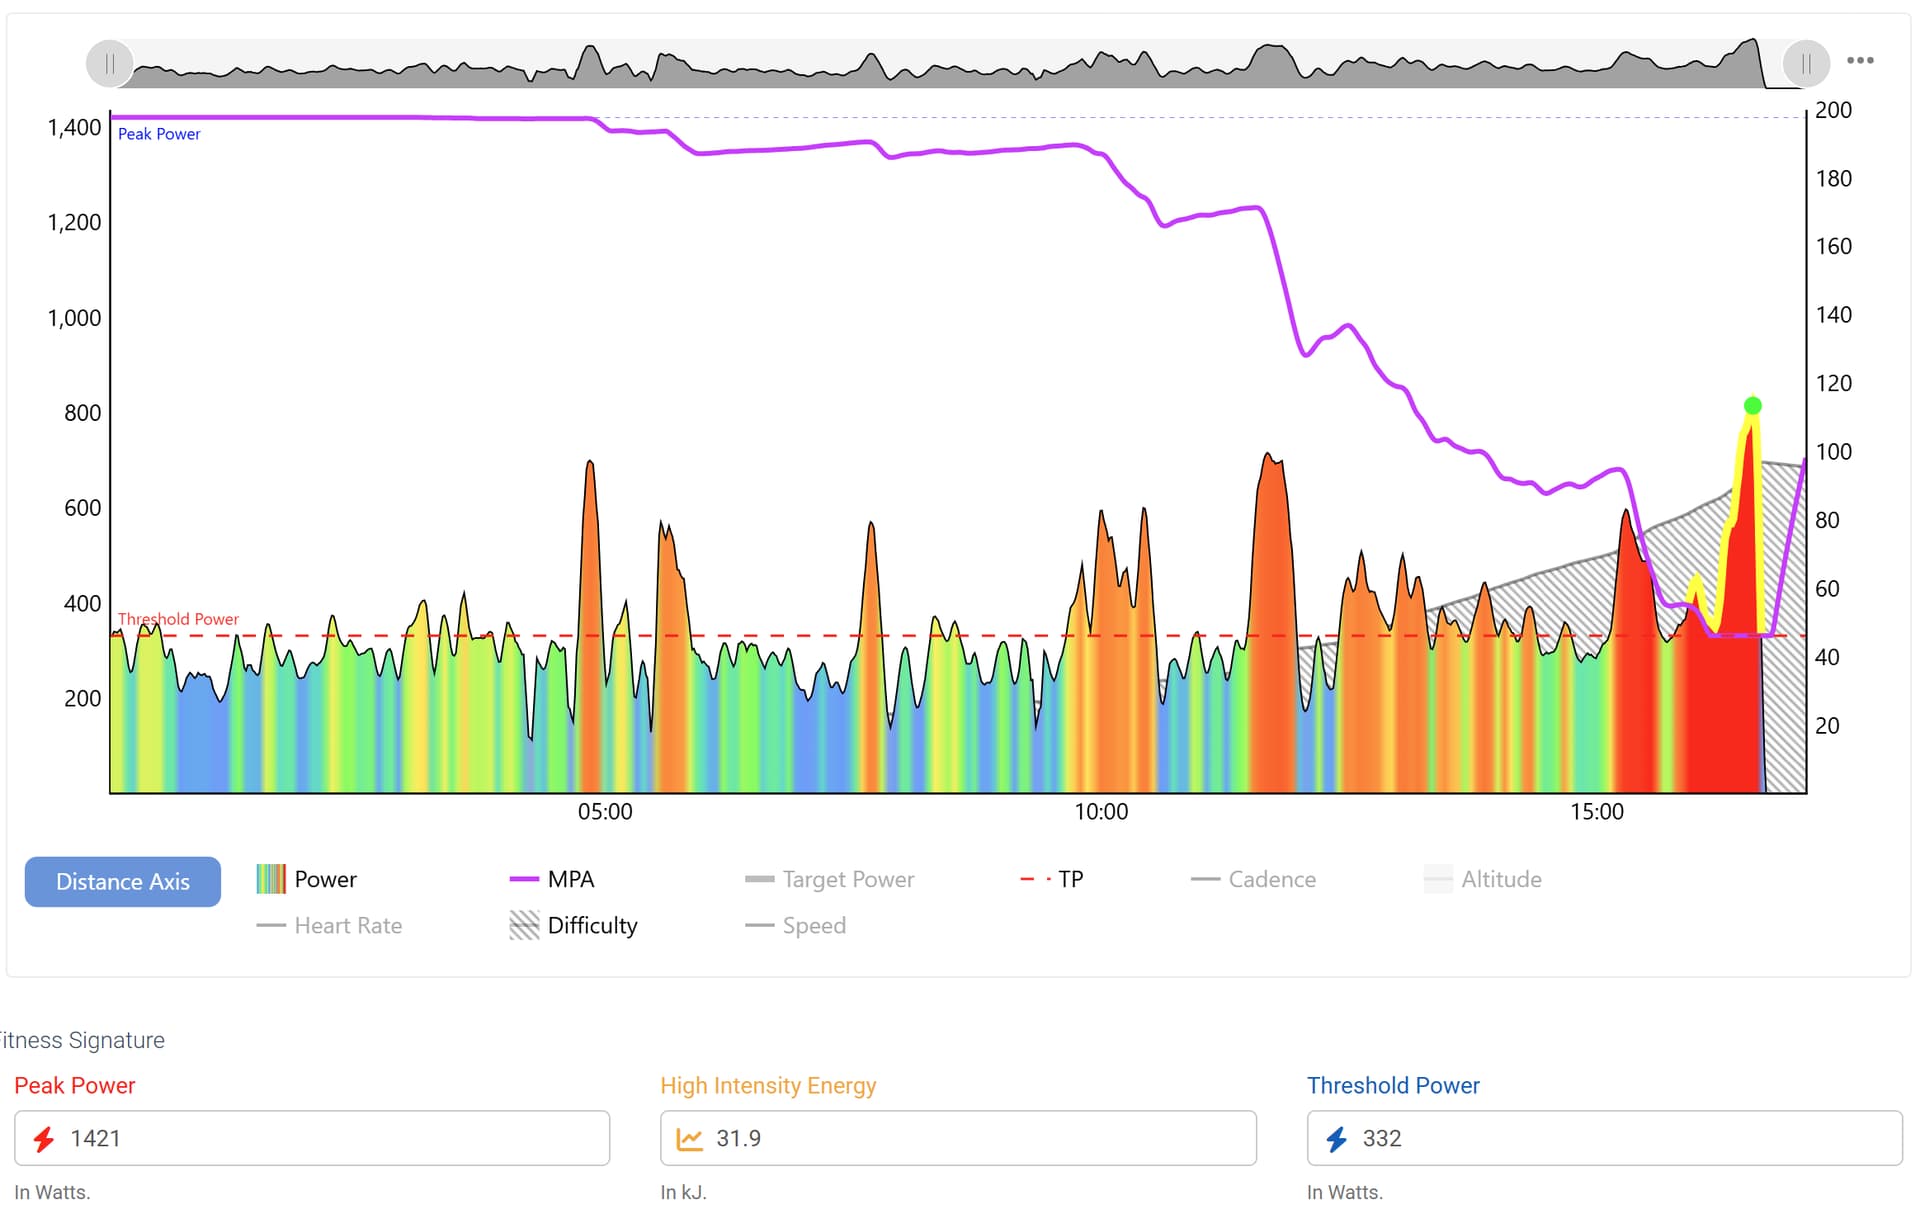Hide the Difficulty hatched area
Image resolution: width=1920 pixels, height=1214 pixels.
point(573,925)
